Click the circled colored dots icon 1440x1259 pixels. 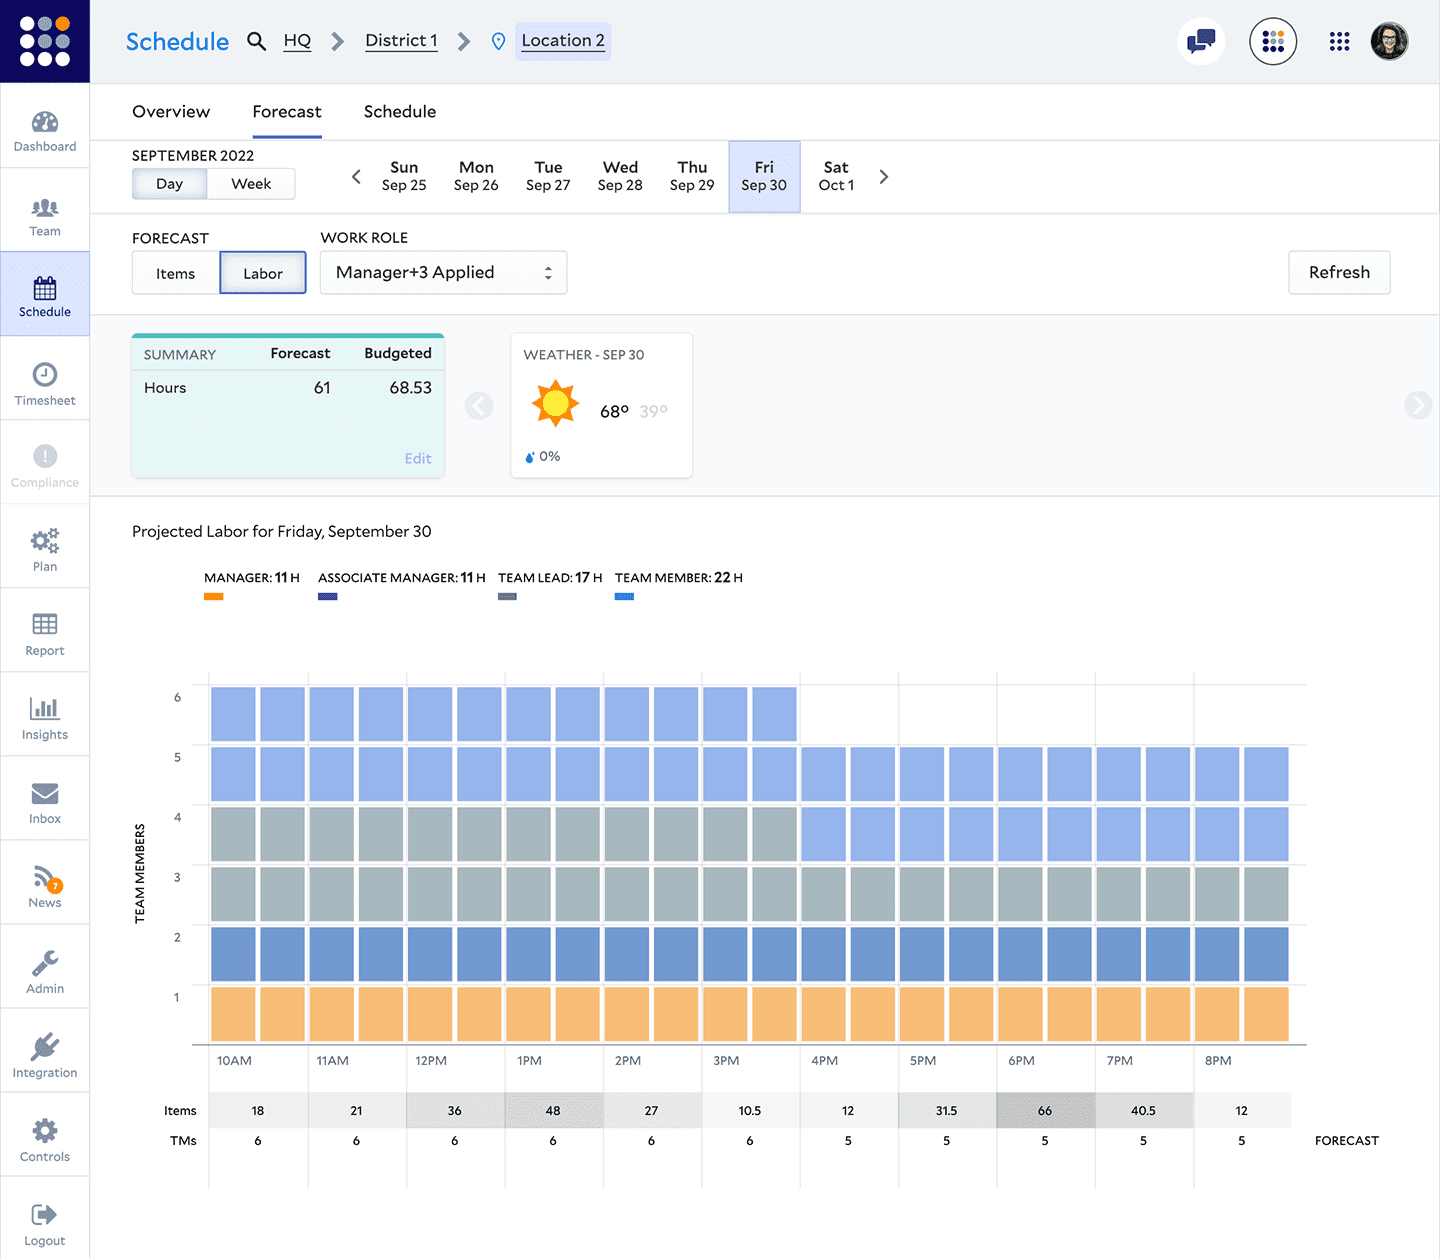click(x=1273, y=41)
